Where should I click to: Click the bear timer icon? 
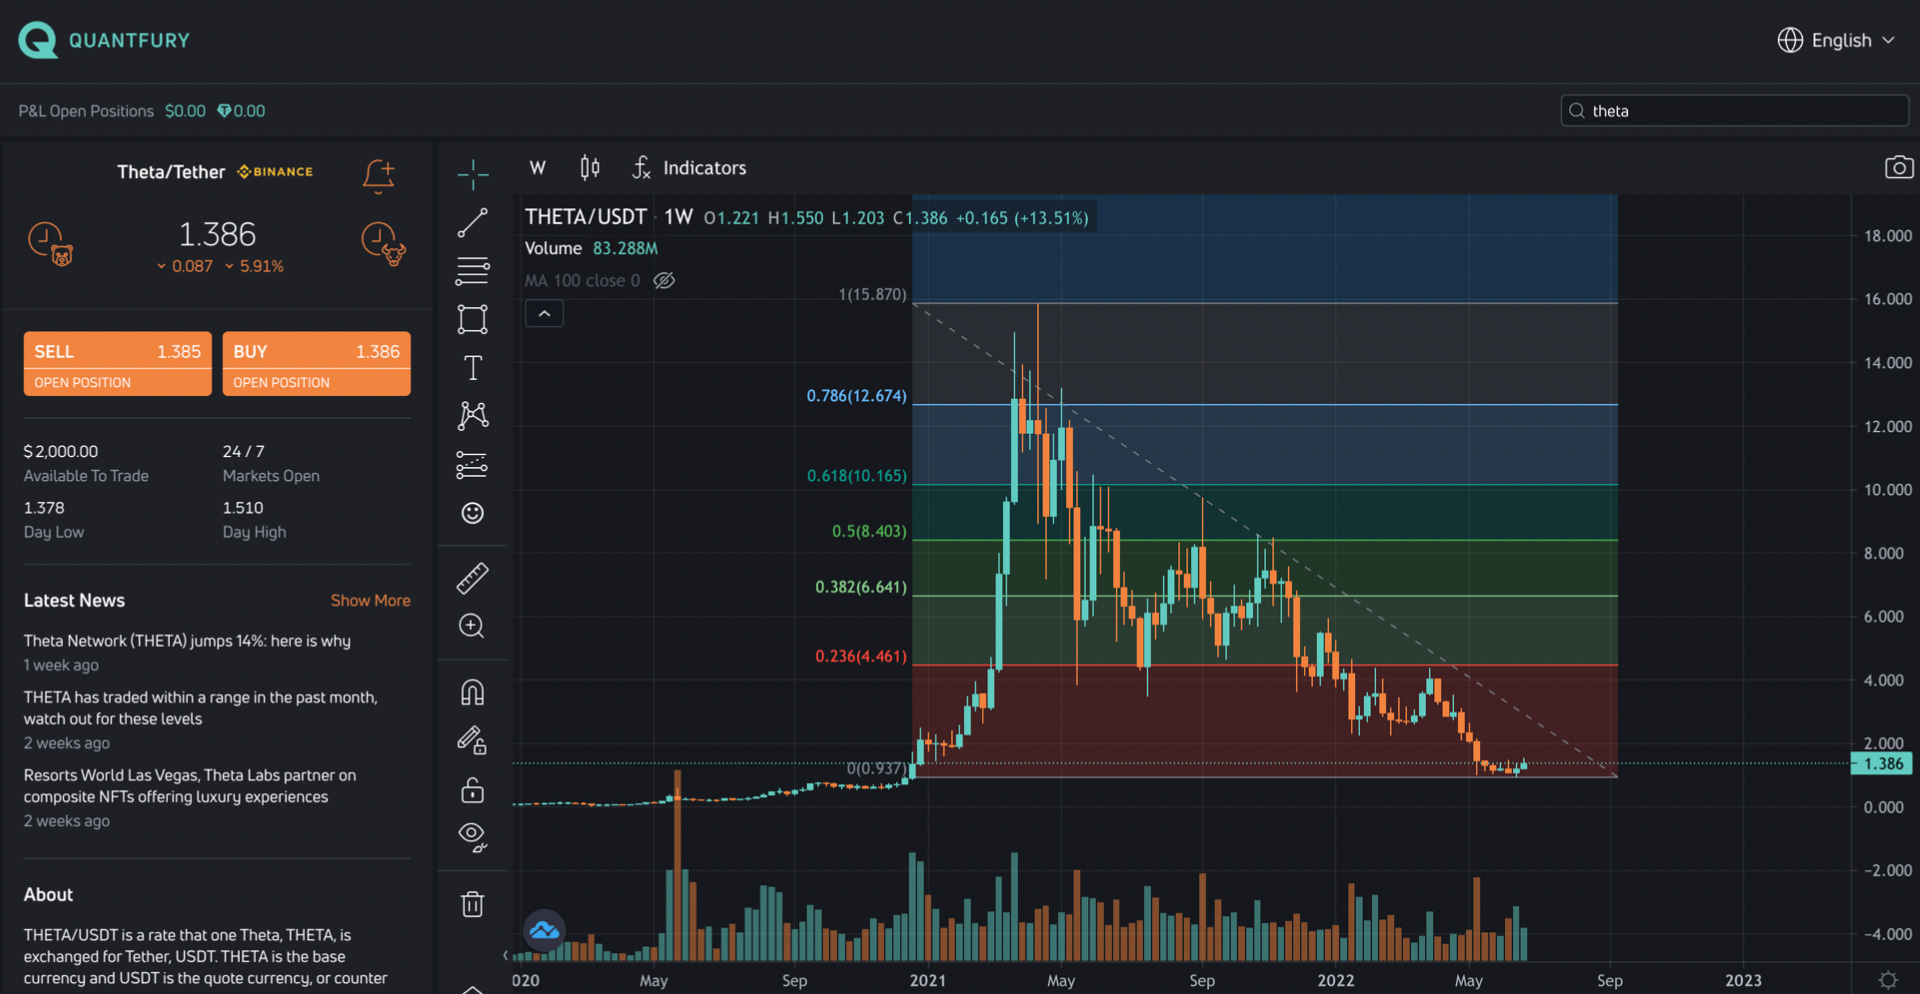click(x=50, y=244)
